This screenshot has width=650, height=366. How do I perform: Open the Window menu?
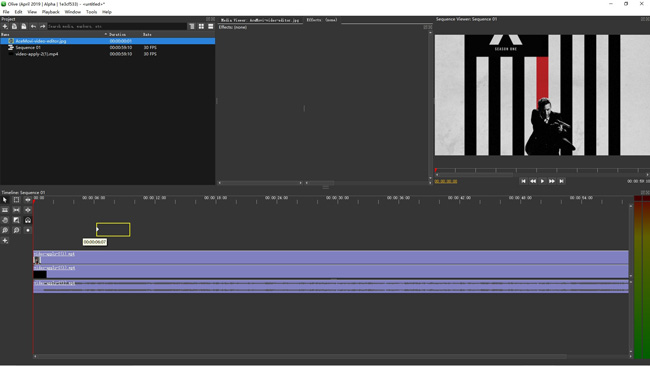point(73,12)
